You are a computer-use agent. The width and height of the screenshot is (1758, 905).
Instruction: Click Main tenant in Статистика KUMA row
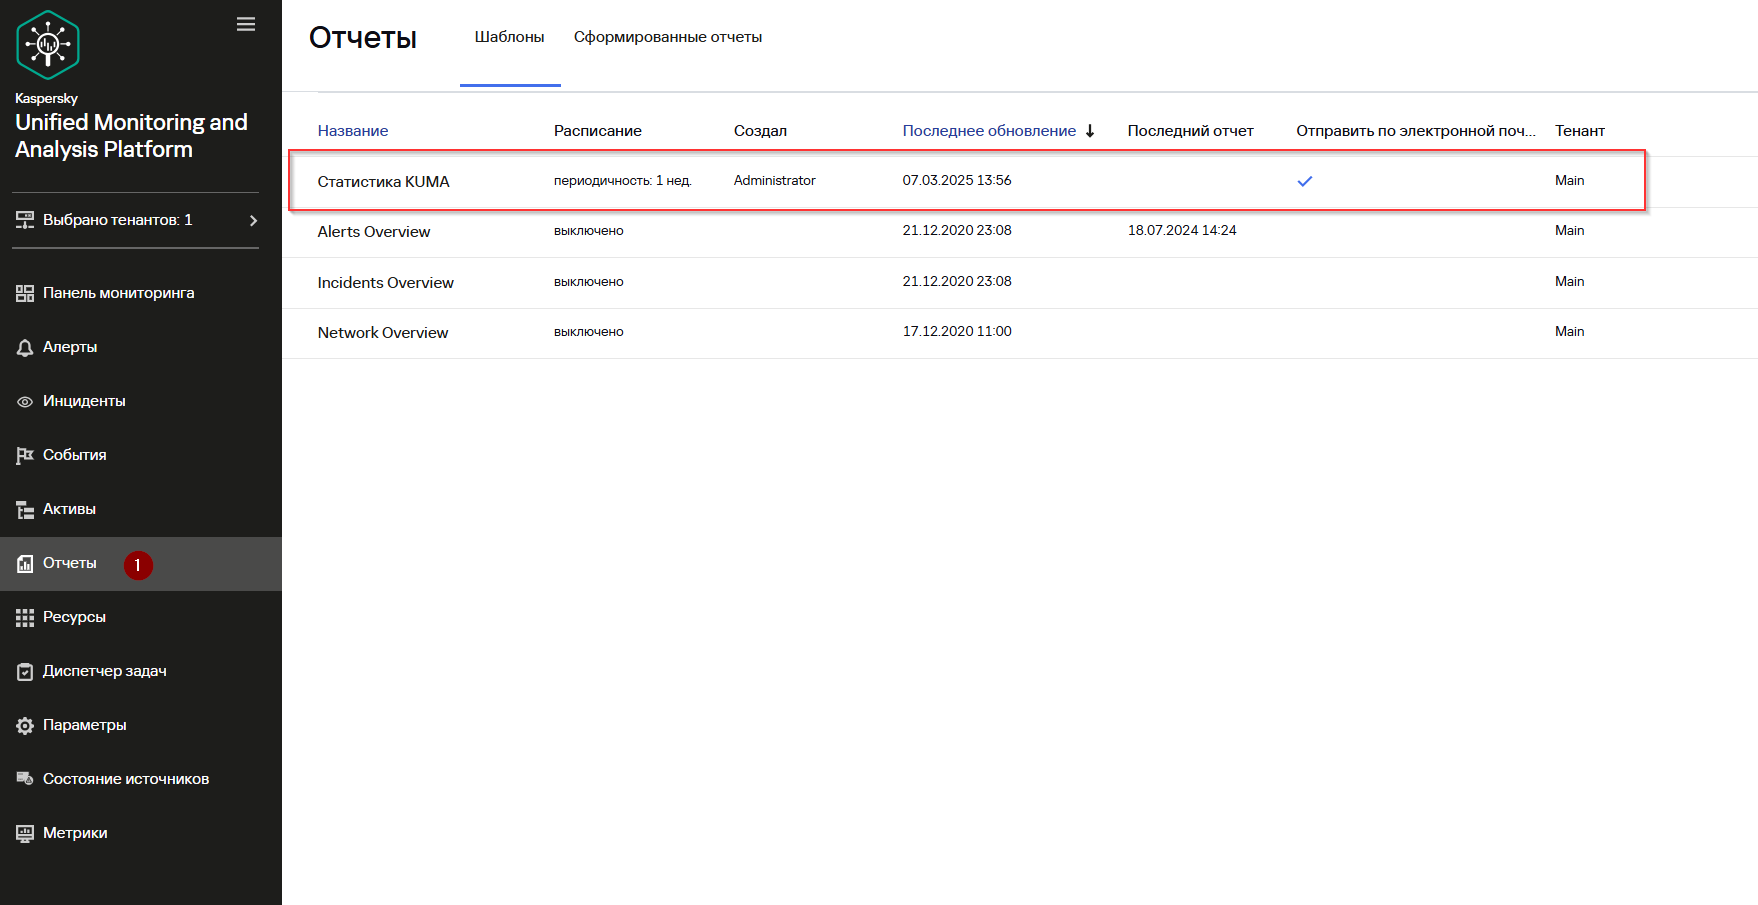1570,181
